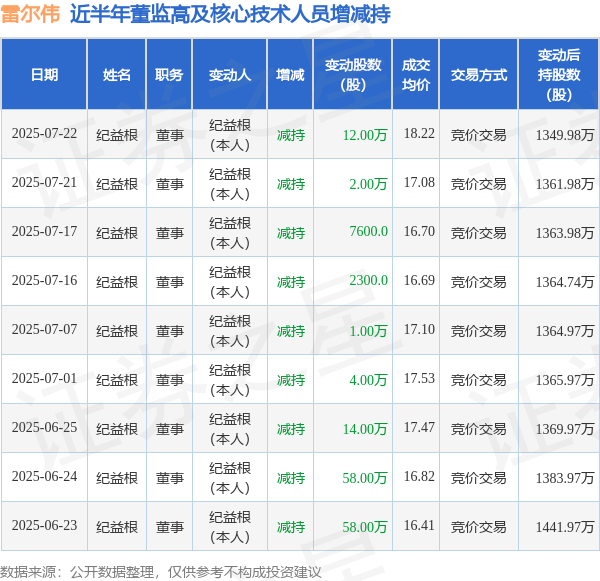Click the 日期 column header

point(44,75)
